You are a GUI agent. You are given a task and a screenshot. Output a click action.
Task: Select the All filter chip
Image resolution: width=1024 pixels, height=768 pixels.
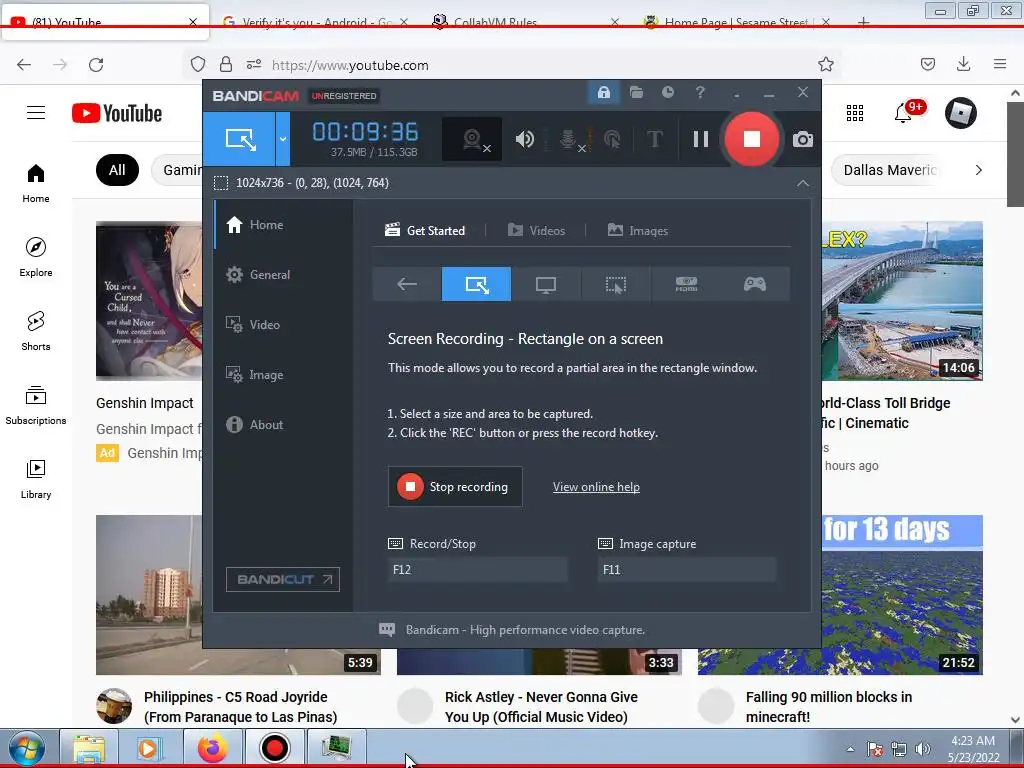118,170
